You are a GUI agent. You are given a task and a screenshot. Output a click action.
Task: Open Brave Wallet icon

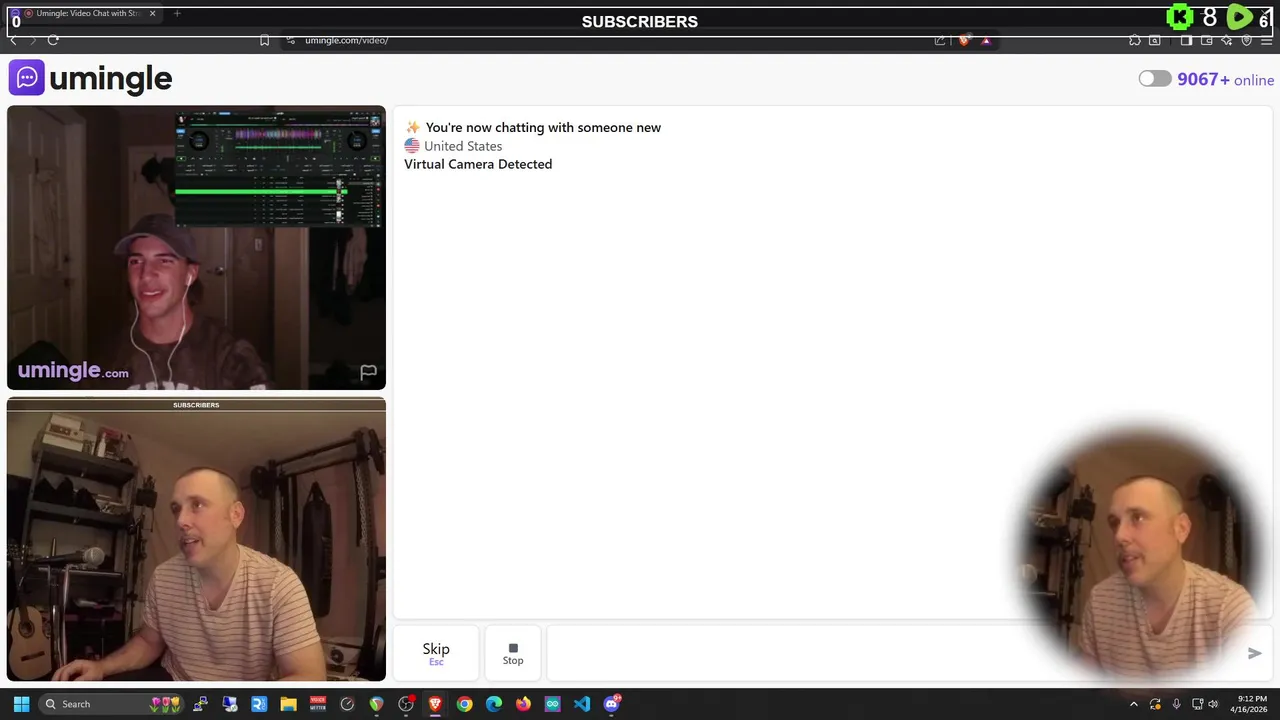click(1207, 40)
